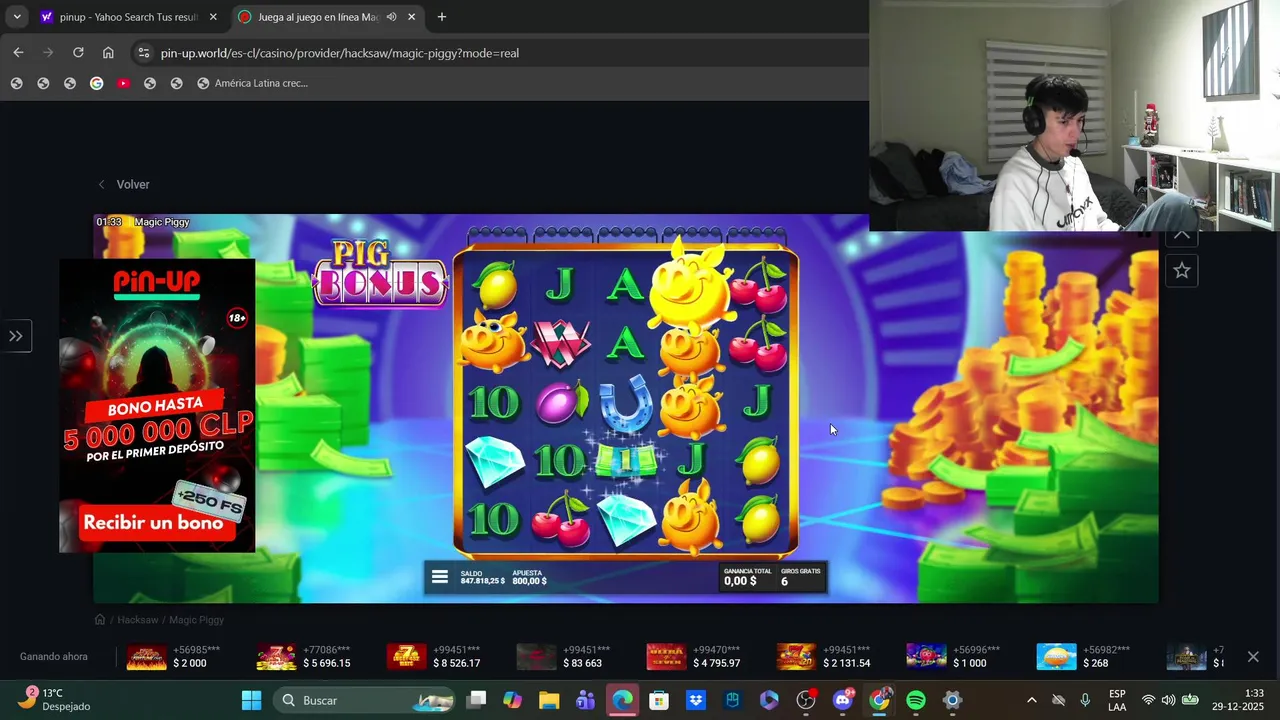Screen dimensions: 1280x720
Task: Open a new browser tab
Action: 442,17
